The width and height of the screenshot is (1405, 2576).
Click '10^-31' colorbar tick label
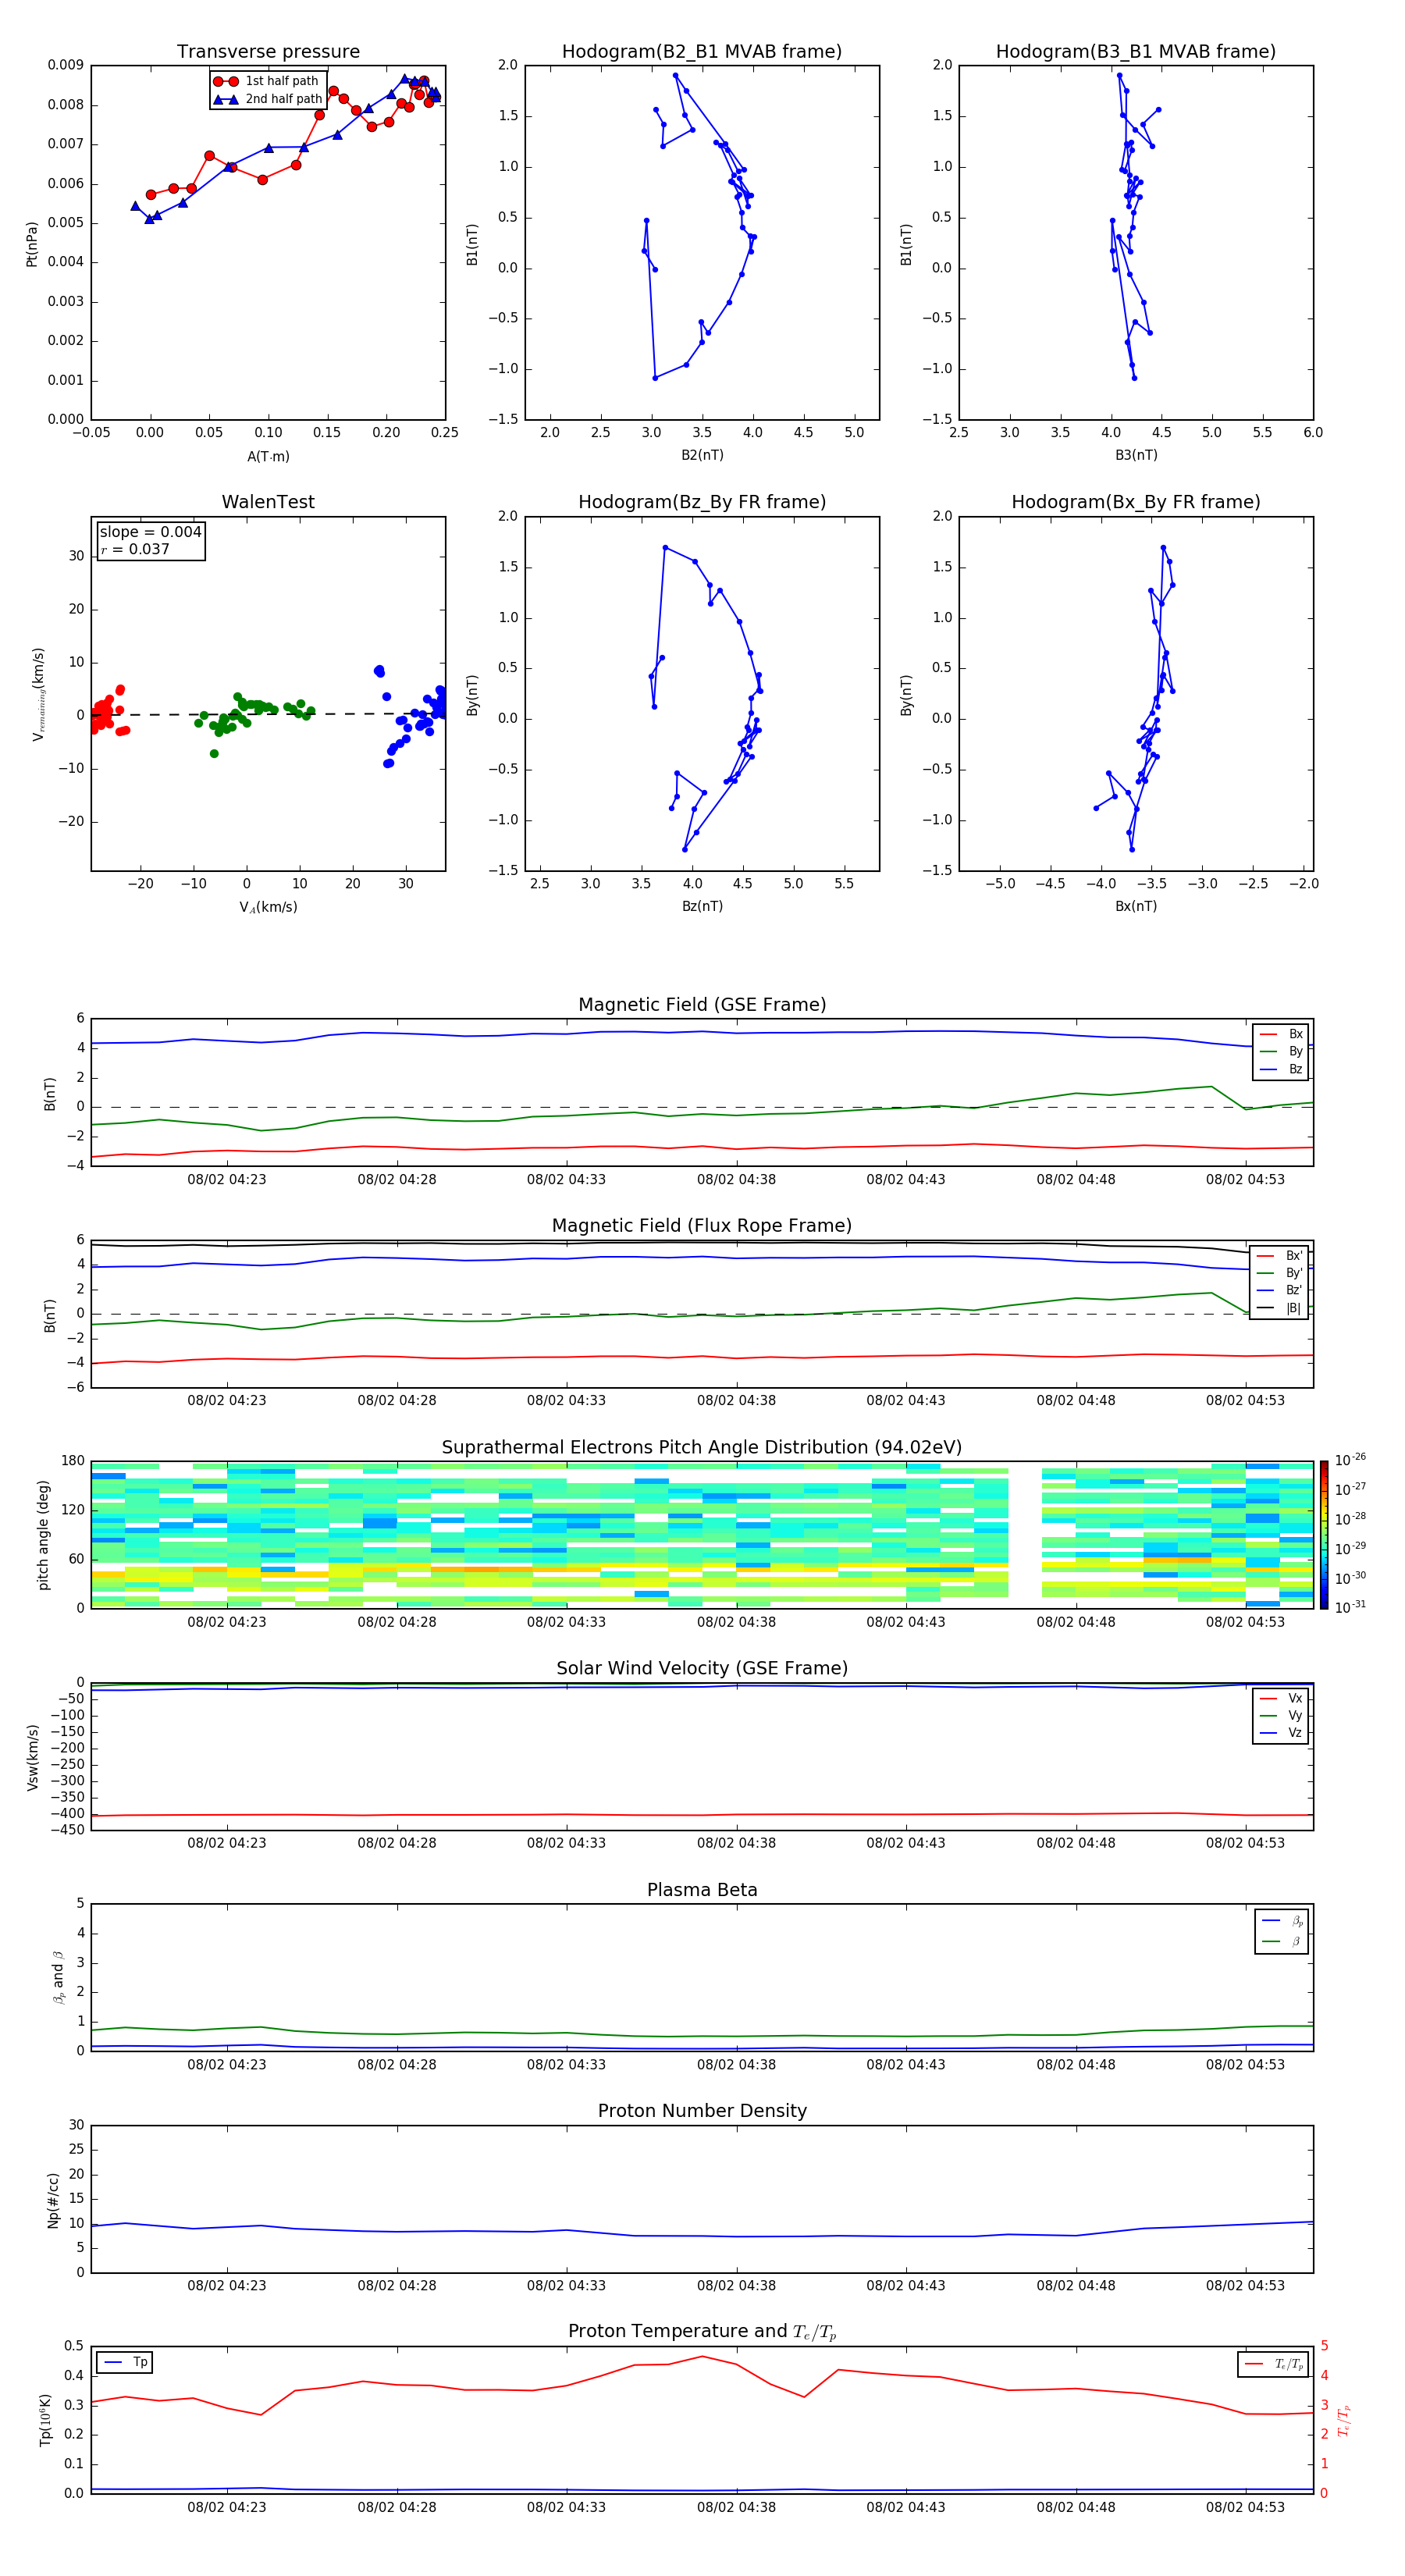(1350, 1607)
